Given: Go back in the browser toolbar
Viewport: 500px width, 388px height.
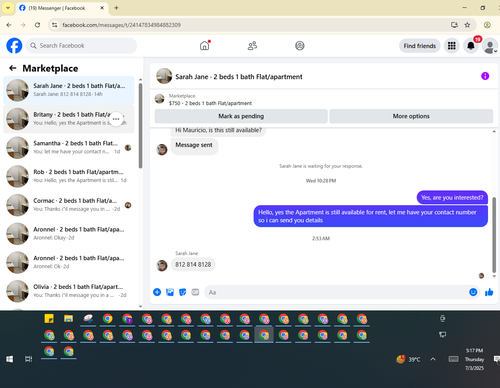Looking at the screenshot, I should coord(9,25).
